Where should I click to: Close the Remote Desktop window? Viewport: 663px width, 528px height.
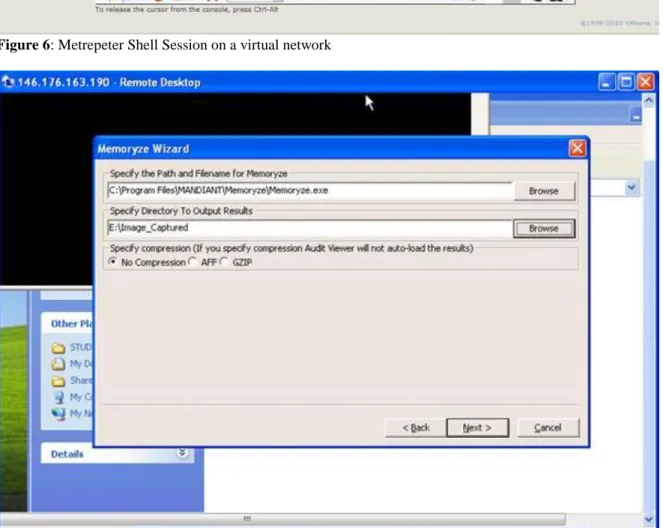pos(646,82)
